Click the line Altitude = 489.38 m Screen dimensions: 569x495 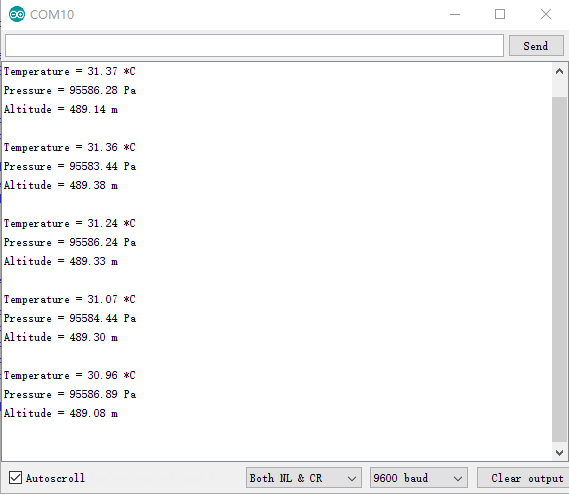tap(61, 185)
